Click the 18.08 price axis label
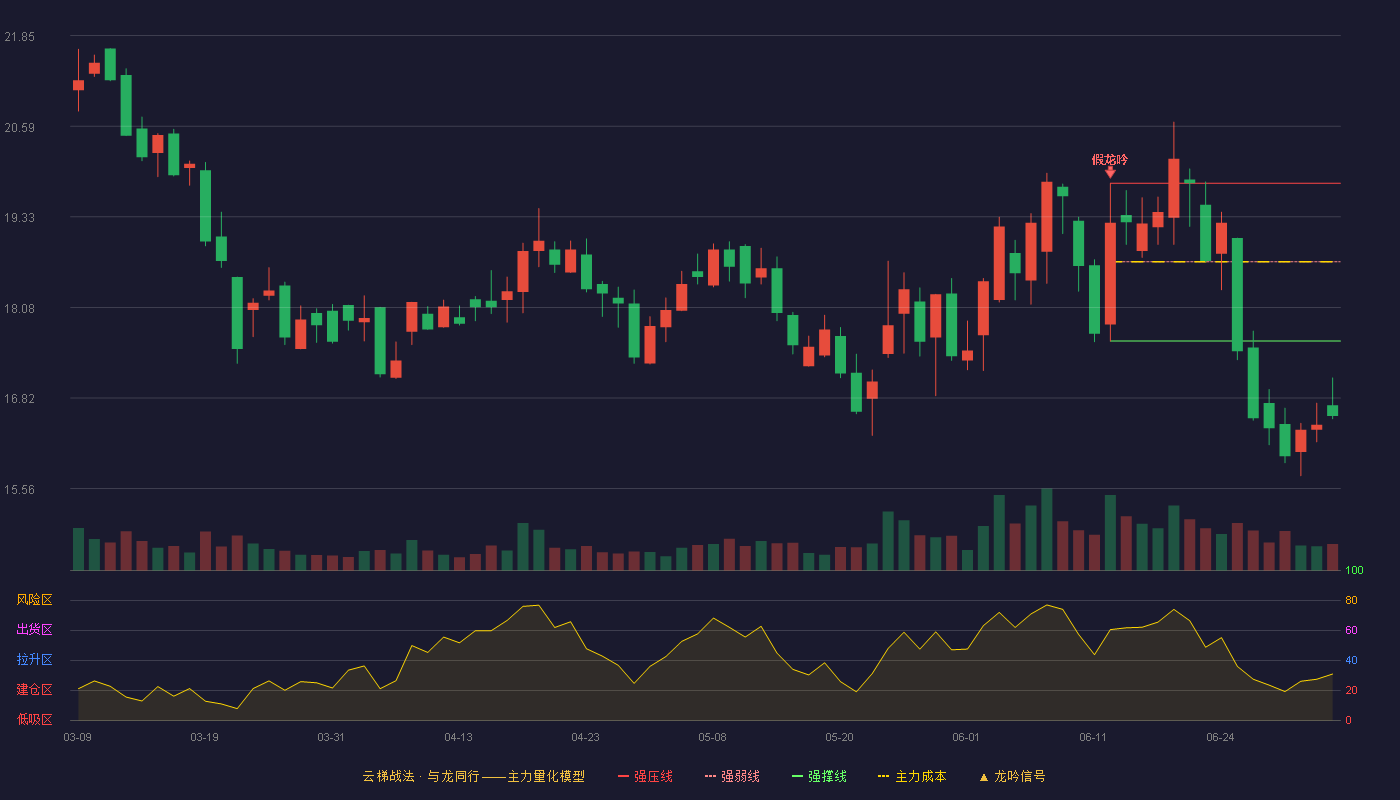1400x800 pixels. (x=19, y=308)
